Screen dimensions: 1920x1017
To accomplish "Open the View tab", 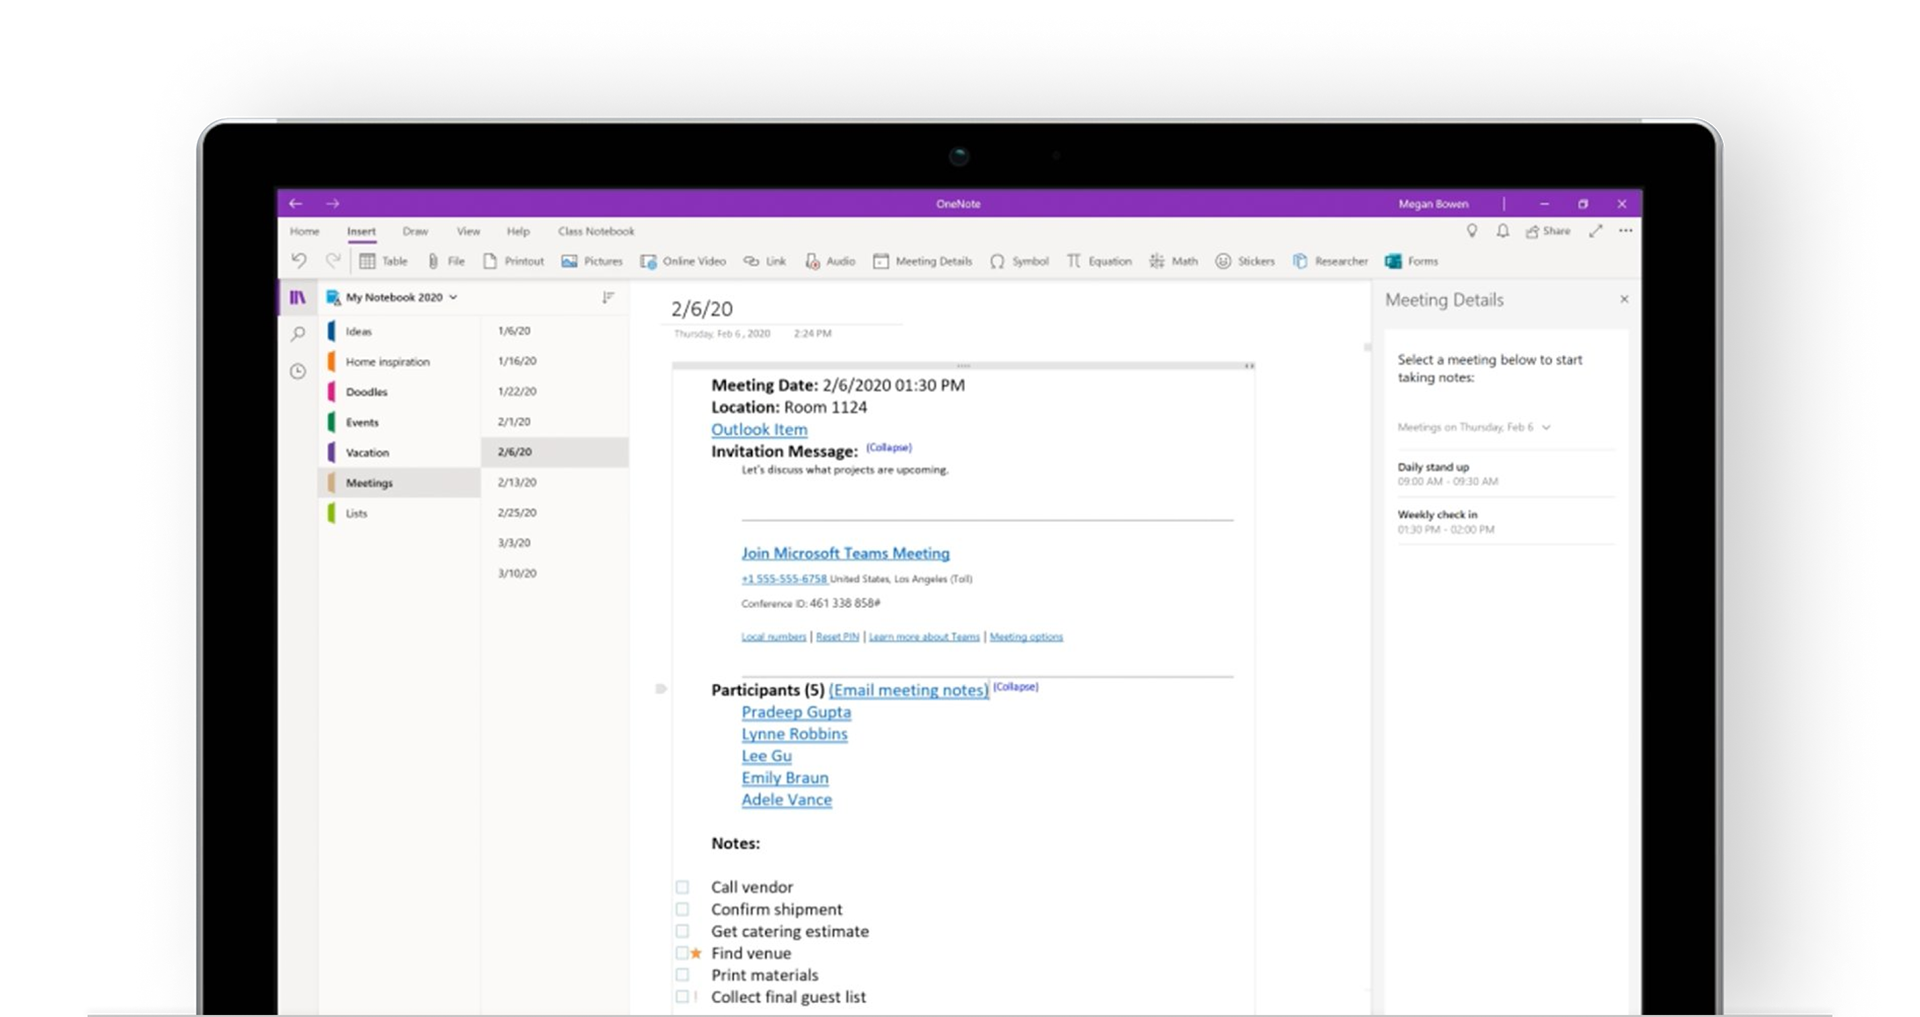I will (468, 231).
